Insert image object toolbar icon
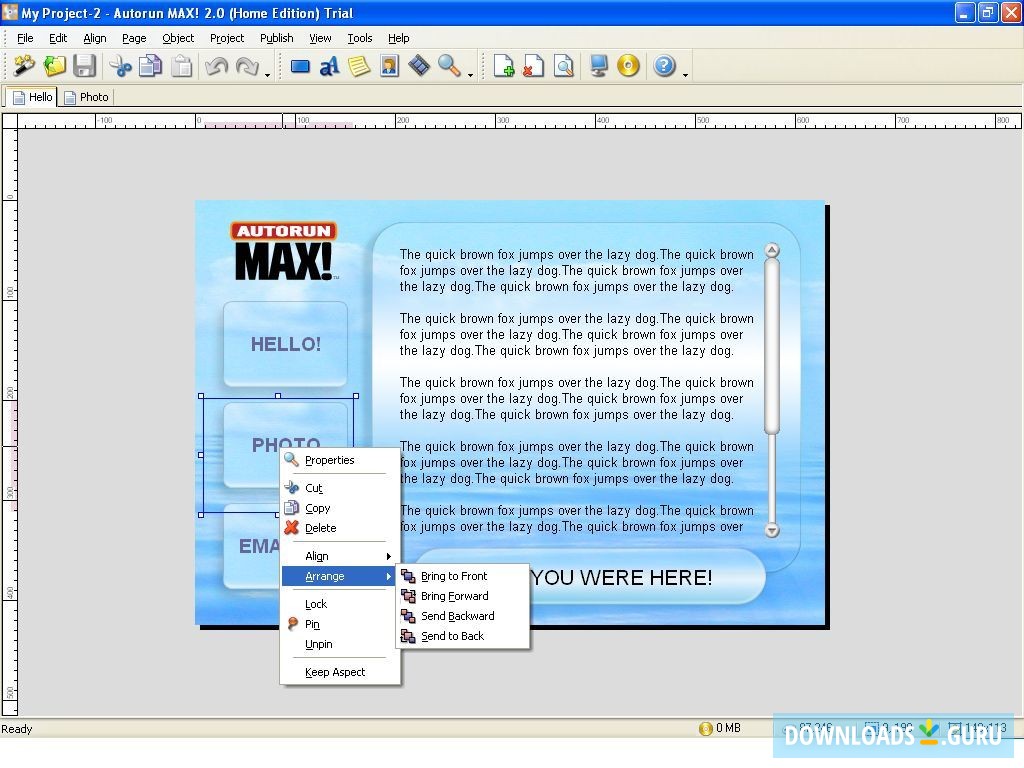This screenshot has height=768, width=1024. point(389,66)
